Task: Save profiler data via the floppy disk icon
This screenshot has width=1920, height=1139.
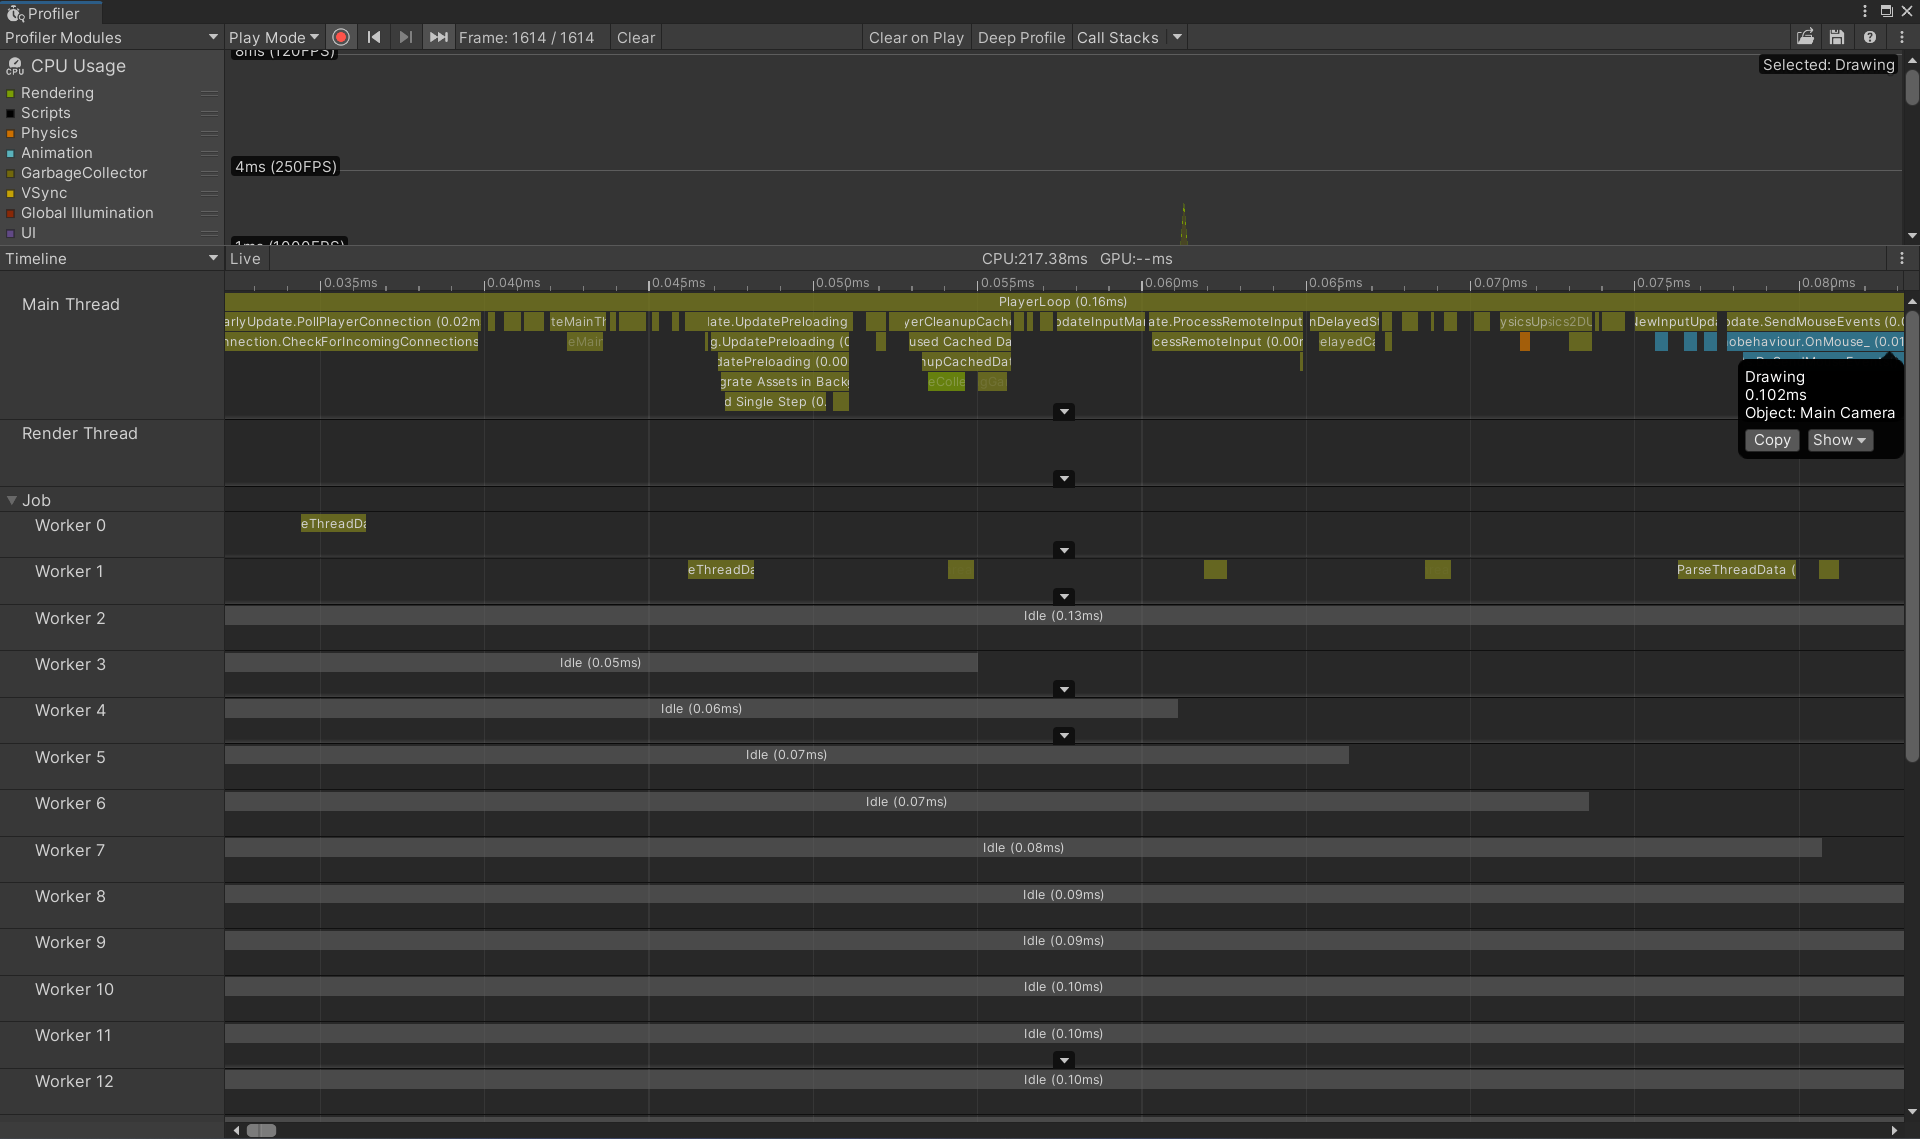Action: point(1837,37)
